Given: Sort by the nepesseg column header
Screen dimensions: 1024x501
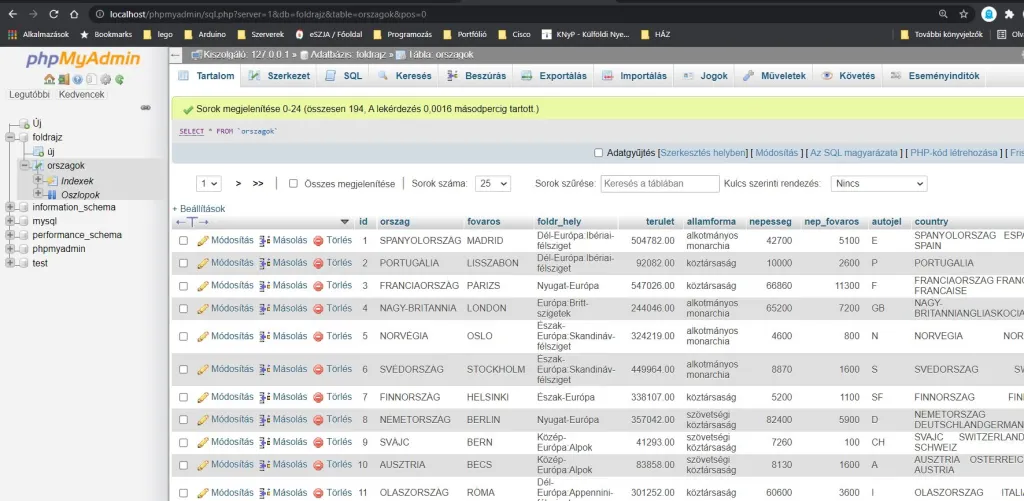Looking at the screenshot, I should pos(770,221).
